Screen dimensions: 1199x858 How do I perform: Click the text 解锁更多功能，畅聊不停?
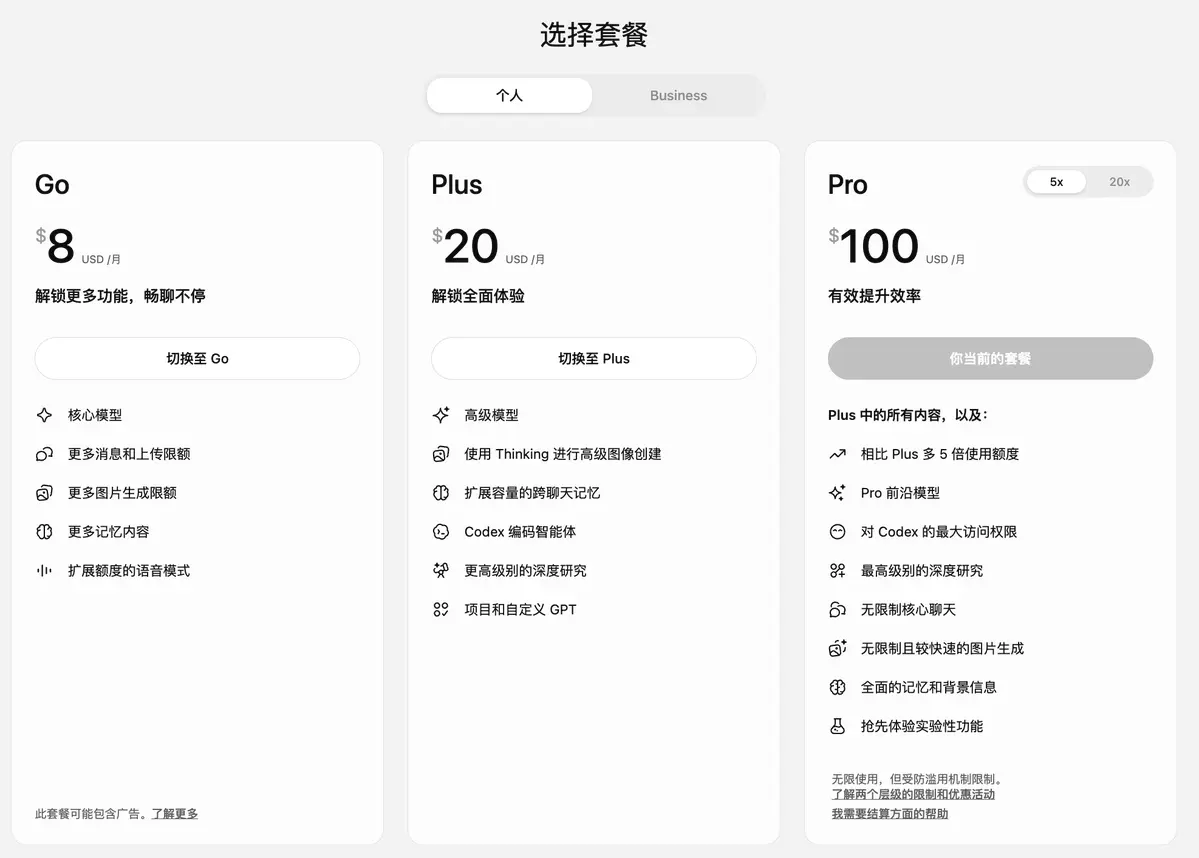(x=120, y=296)
